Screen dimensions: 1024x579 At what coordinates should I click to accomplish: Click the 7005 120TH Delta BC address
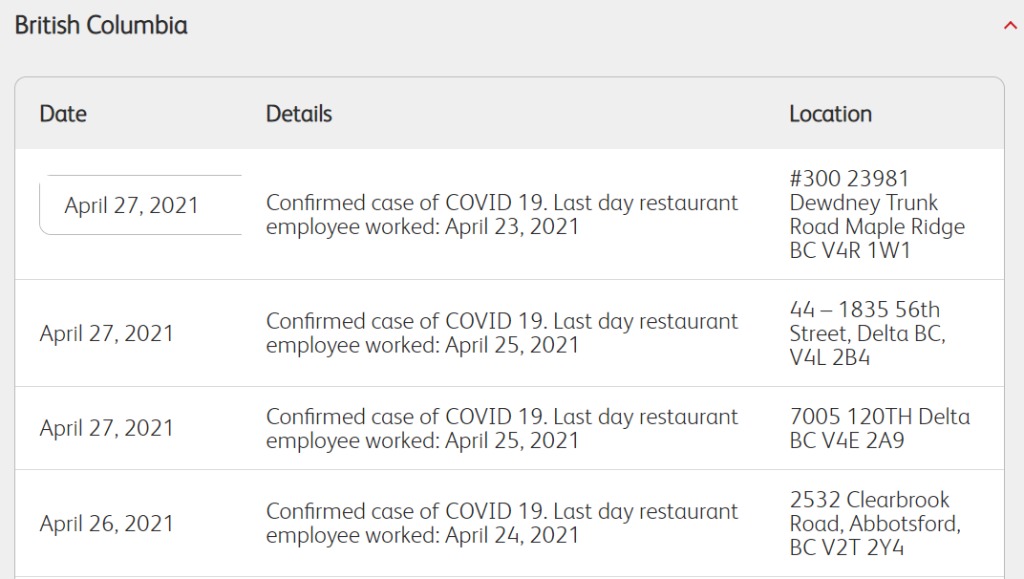click(879, 428)
